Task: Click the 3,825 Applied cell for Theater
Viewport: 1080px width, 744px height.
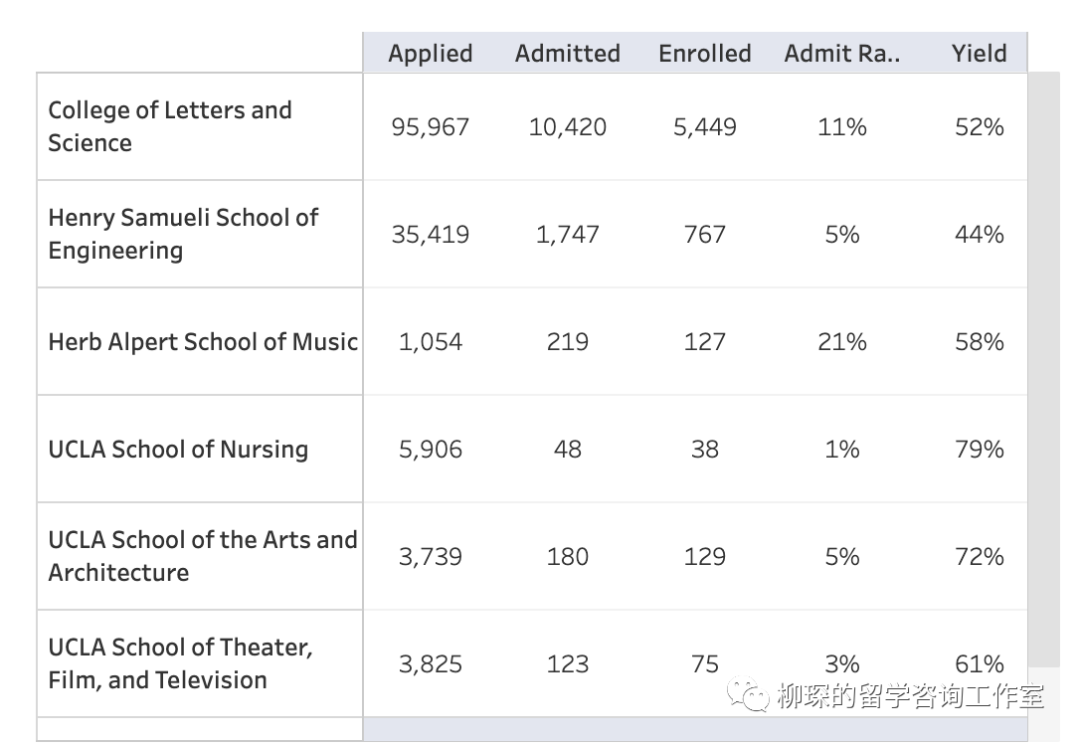Action: coord(430,664)
